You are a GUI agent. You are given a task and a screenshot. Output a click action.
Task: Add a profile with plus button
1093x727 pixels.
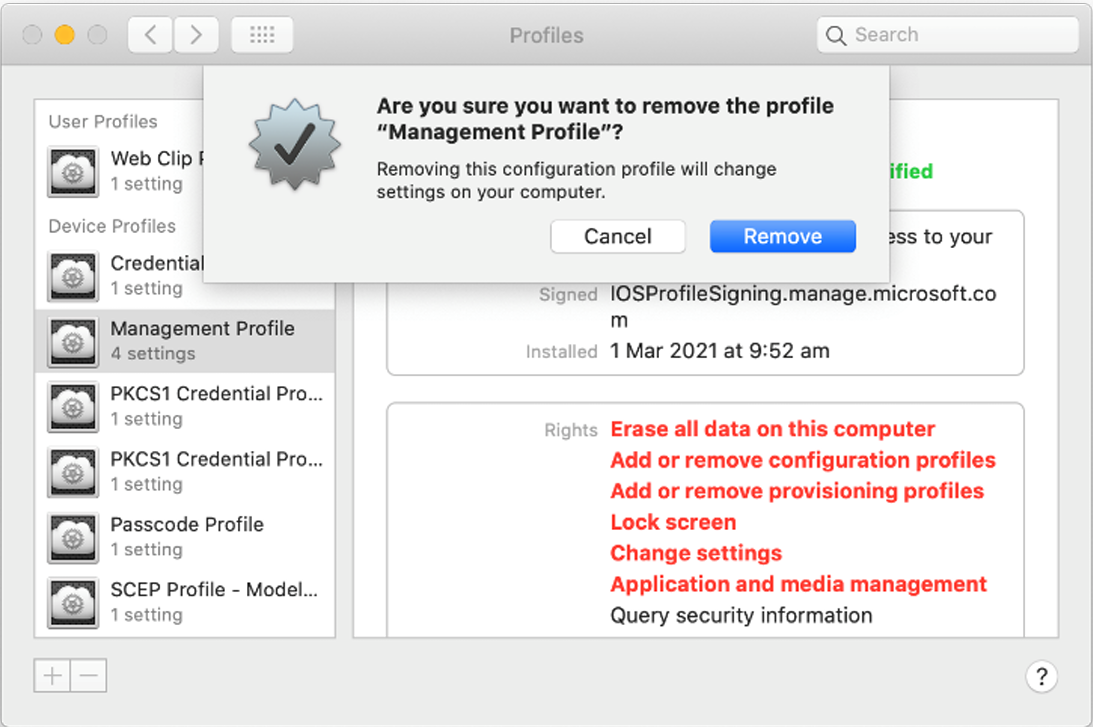[x=52, y=675]
